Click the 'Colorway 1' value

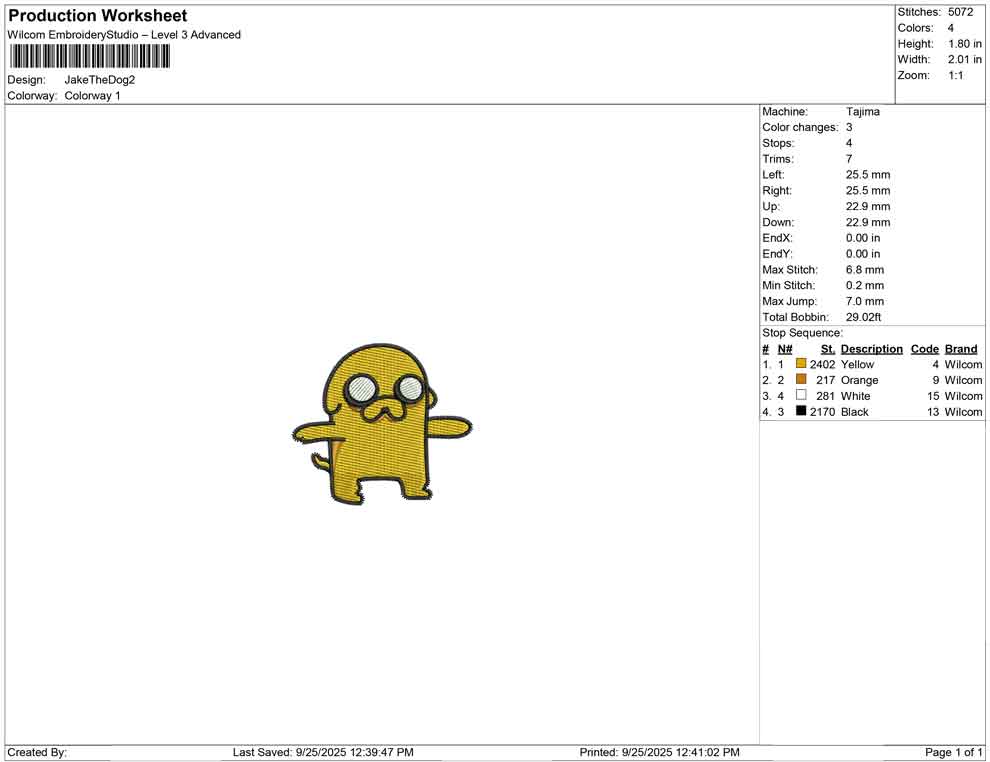[92, 96]
